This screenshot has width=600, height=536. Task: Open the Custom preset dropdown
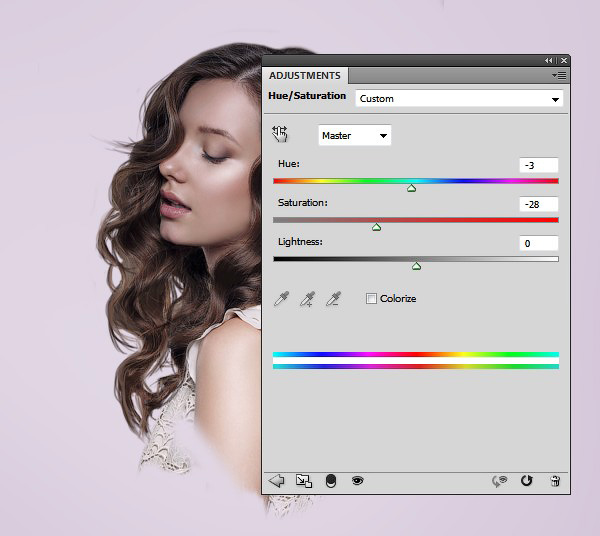pos(459,99)
